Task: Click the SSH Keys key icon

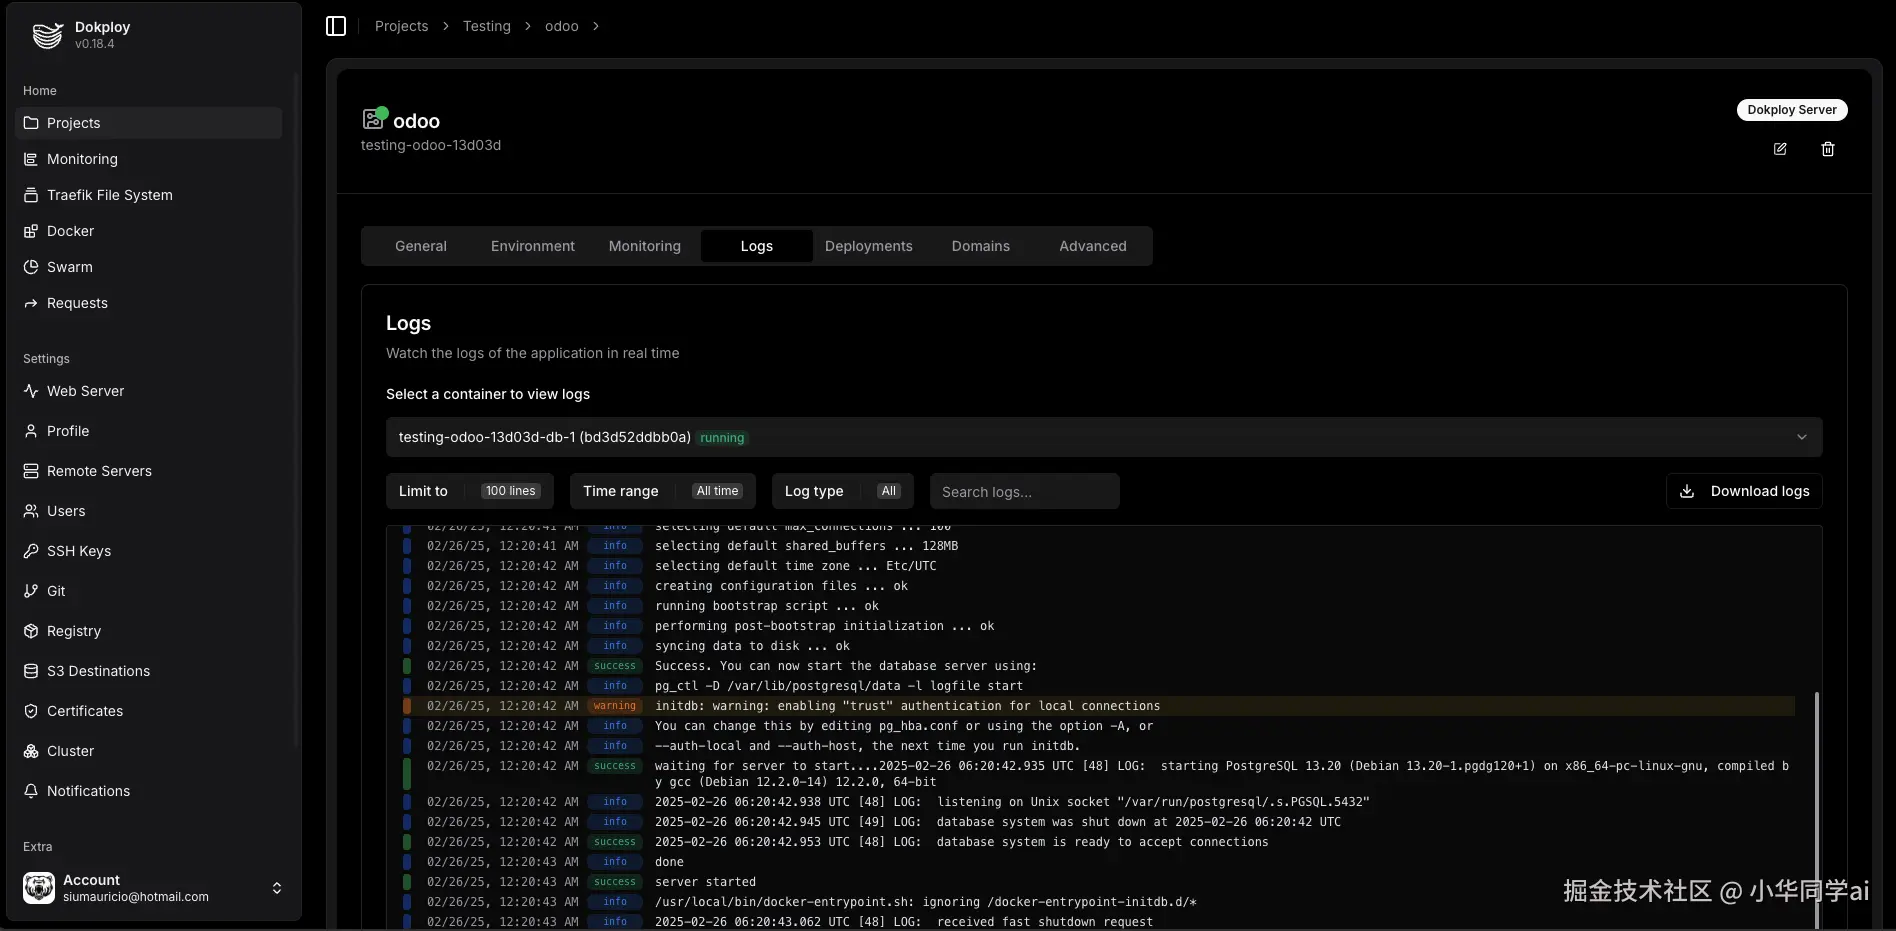Action: pyautogui.click(x=31, y=551)
